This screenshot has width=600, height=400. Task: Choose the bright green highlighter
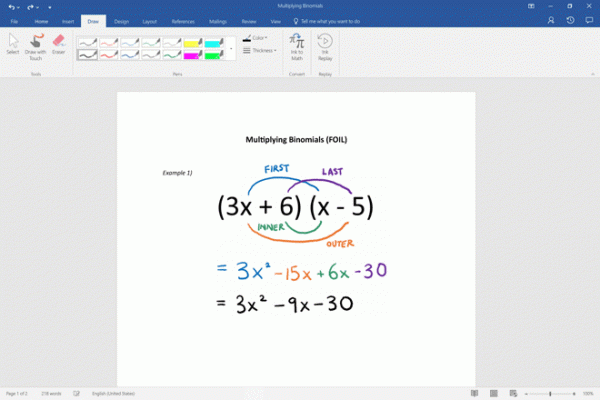coord(214,55)
